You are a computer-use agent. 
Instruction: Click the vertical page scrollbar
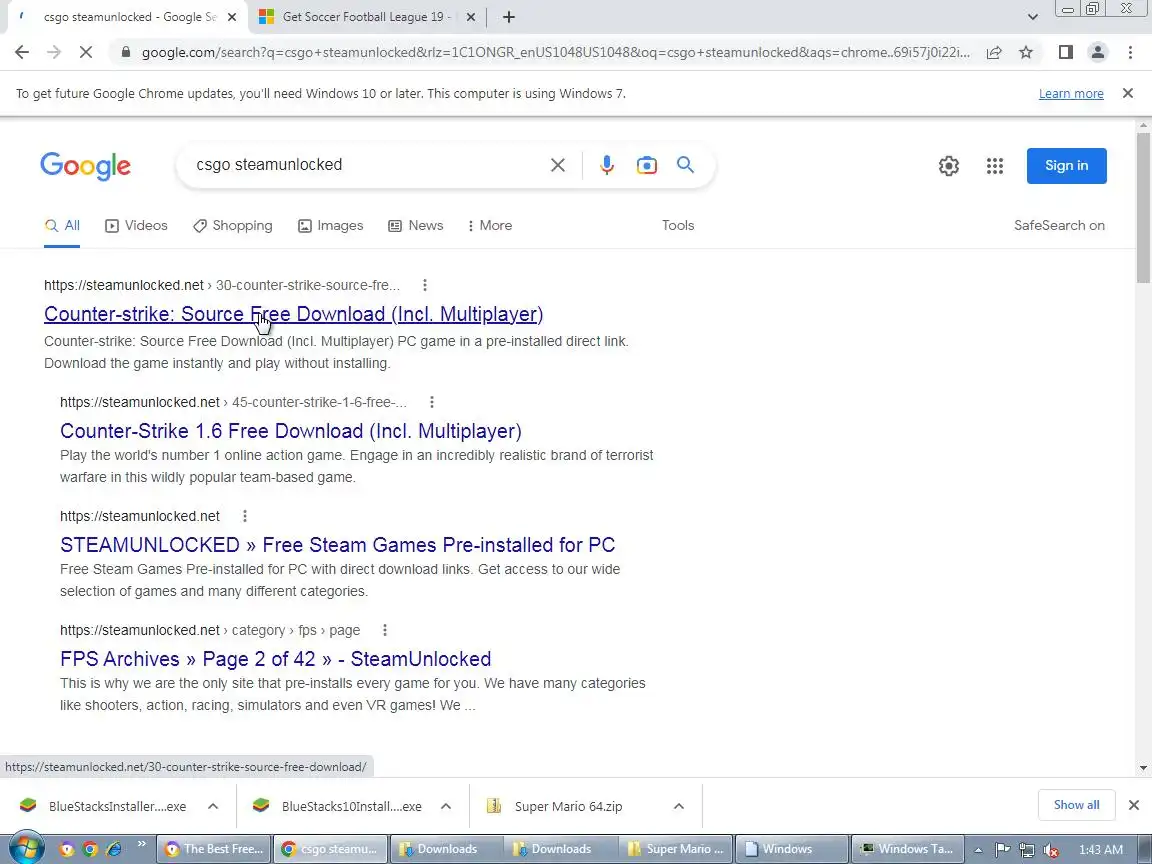coord(1142,208)
